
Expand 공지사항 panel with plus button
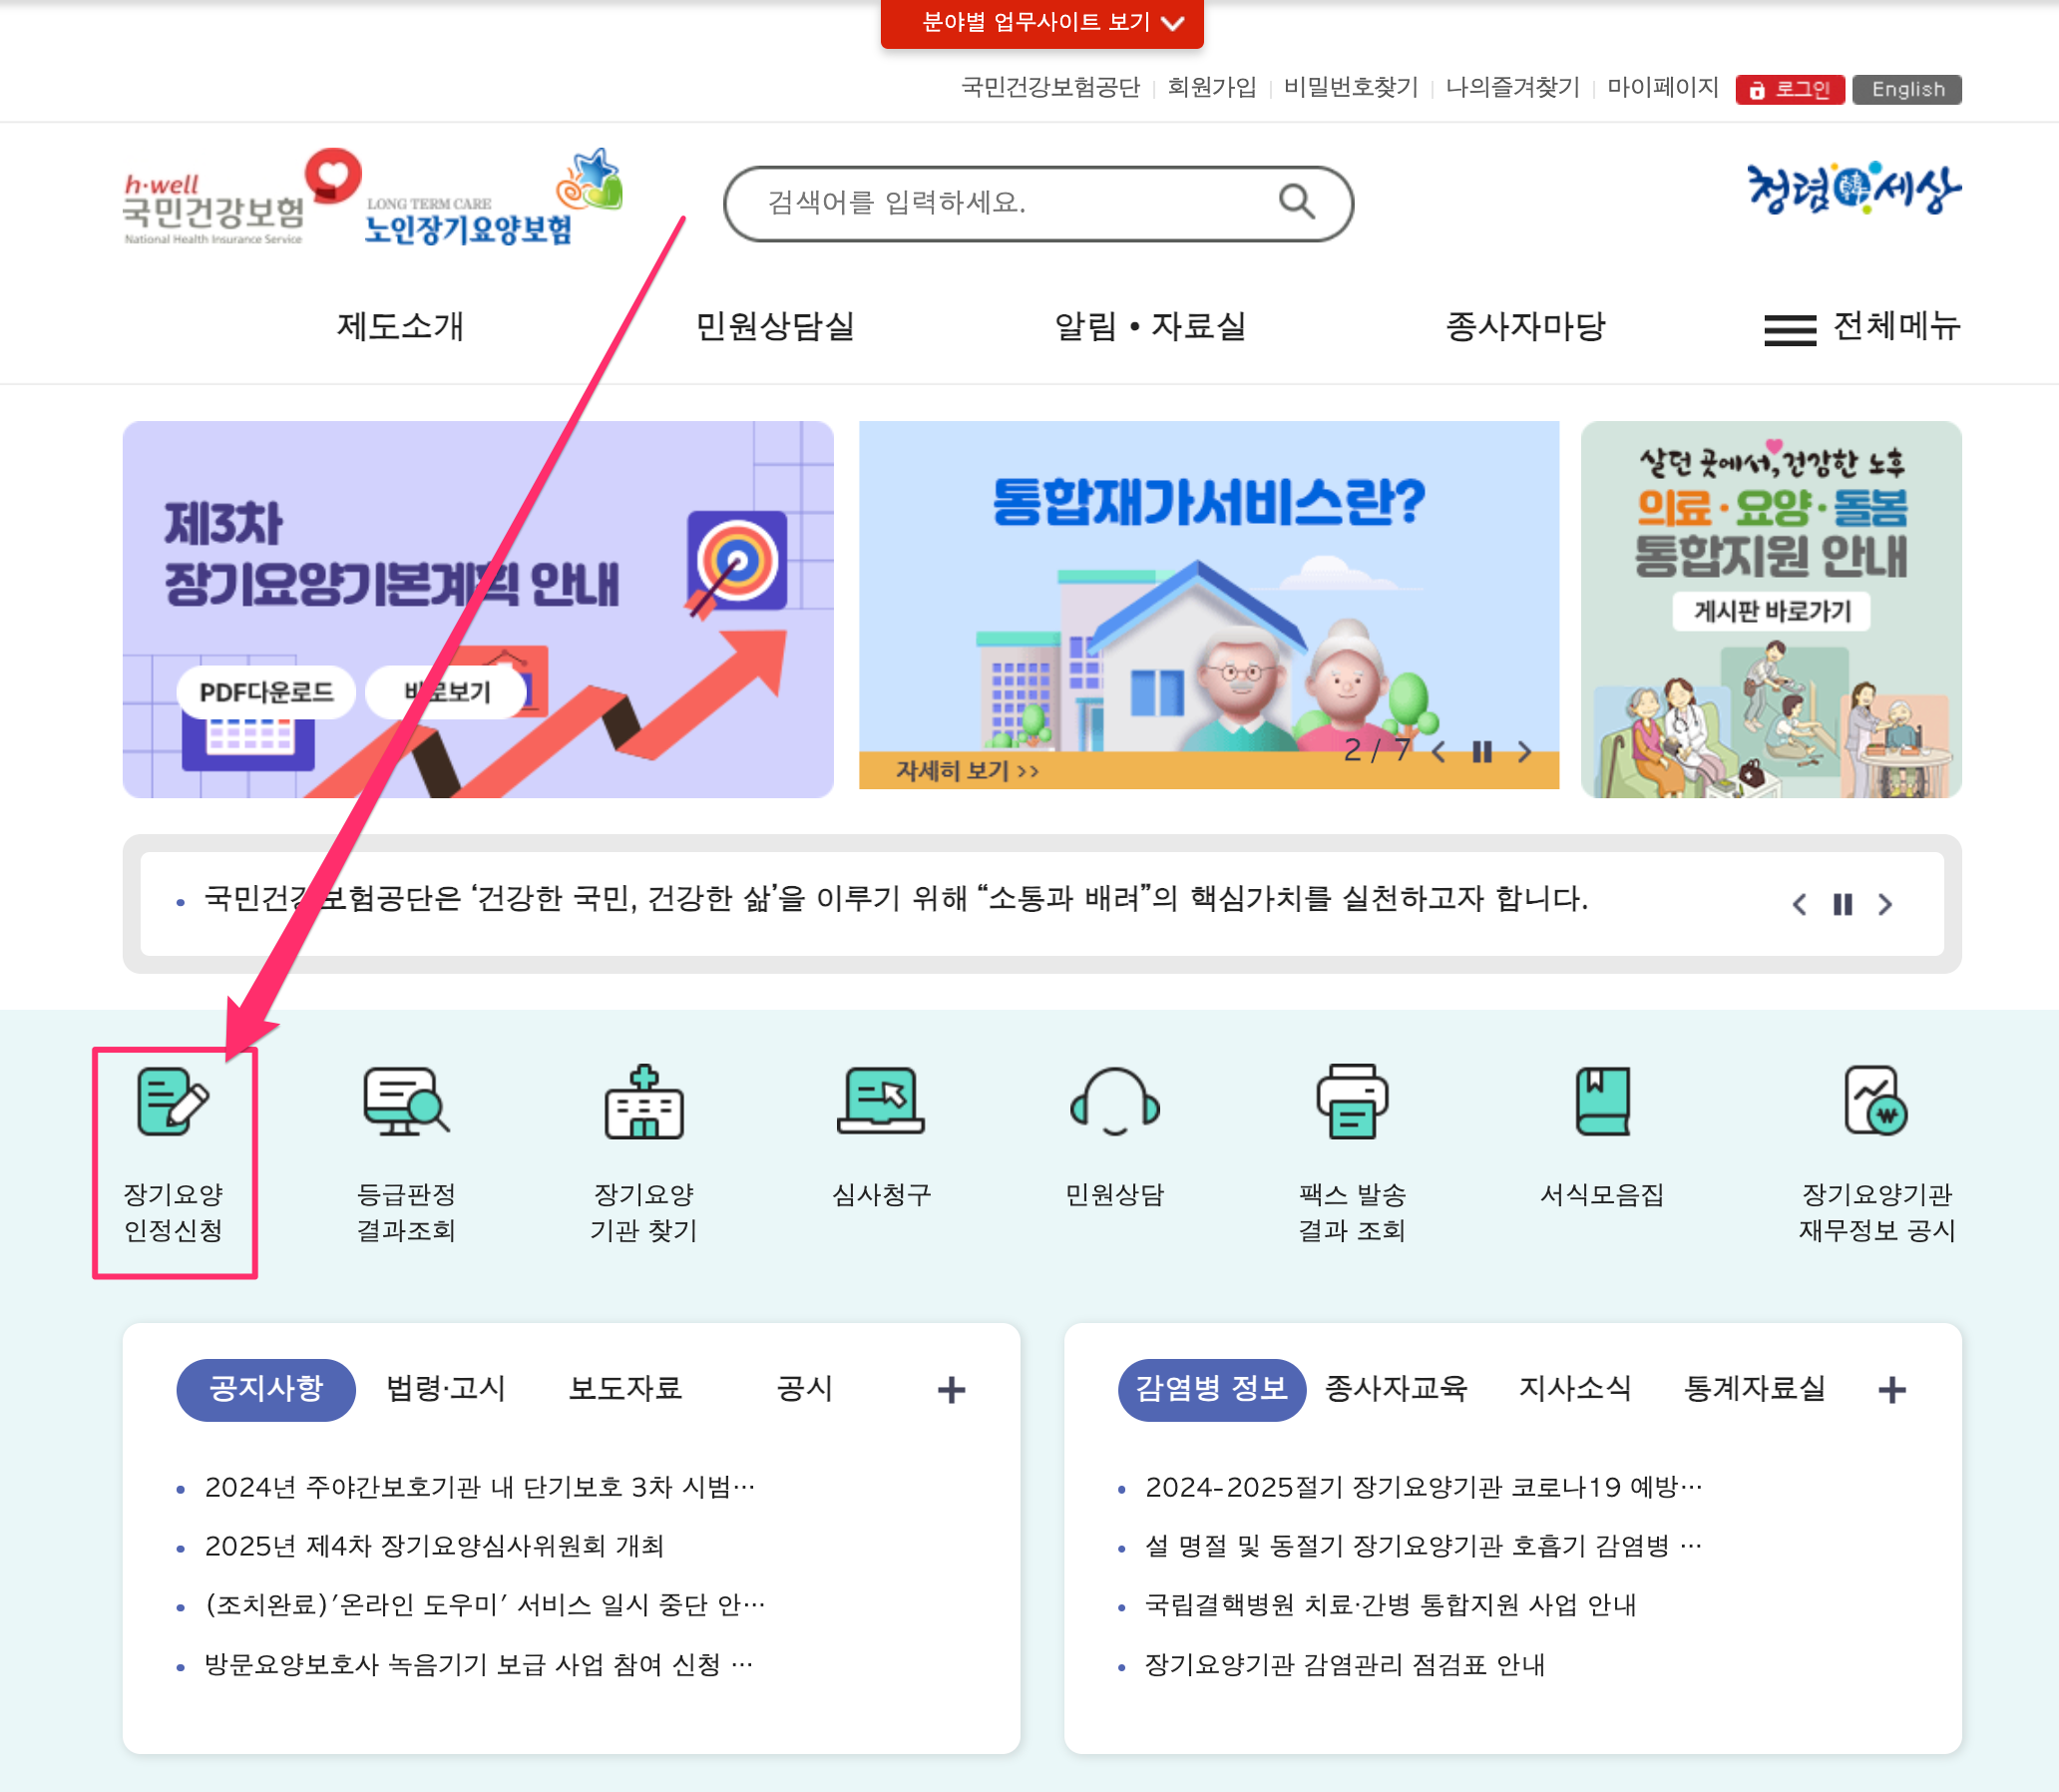pyautogui.click(x=951, y=1389)
